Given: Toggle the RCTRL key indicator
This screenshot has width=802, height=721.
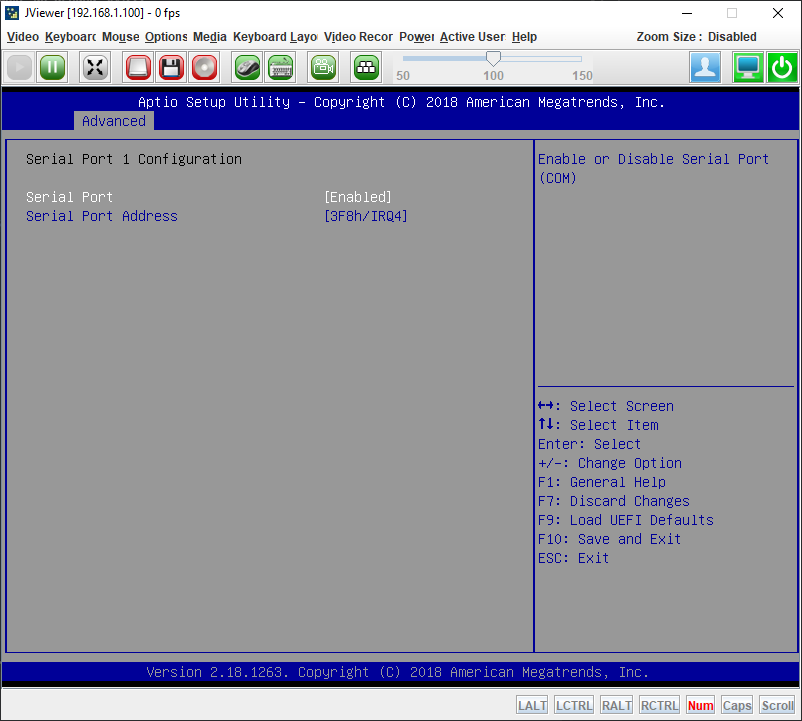Looking at the screenshot, I should pyautogui.click(x=659, y=705).
